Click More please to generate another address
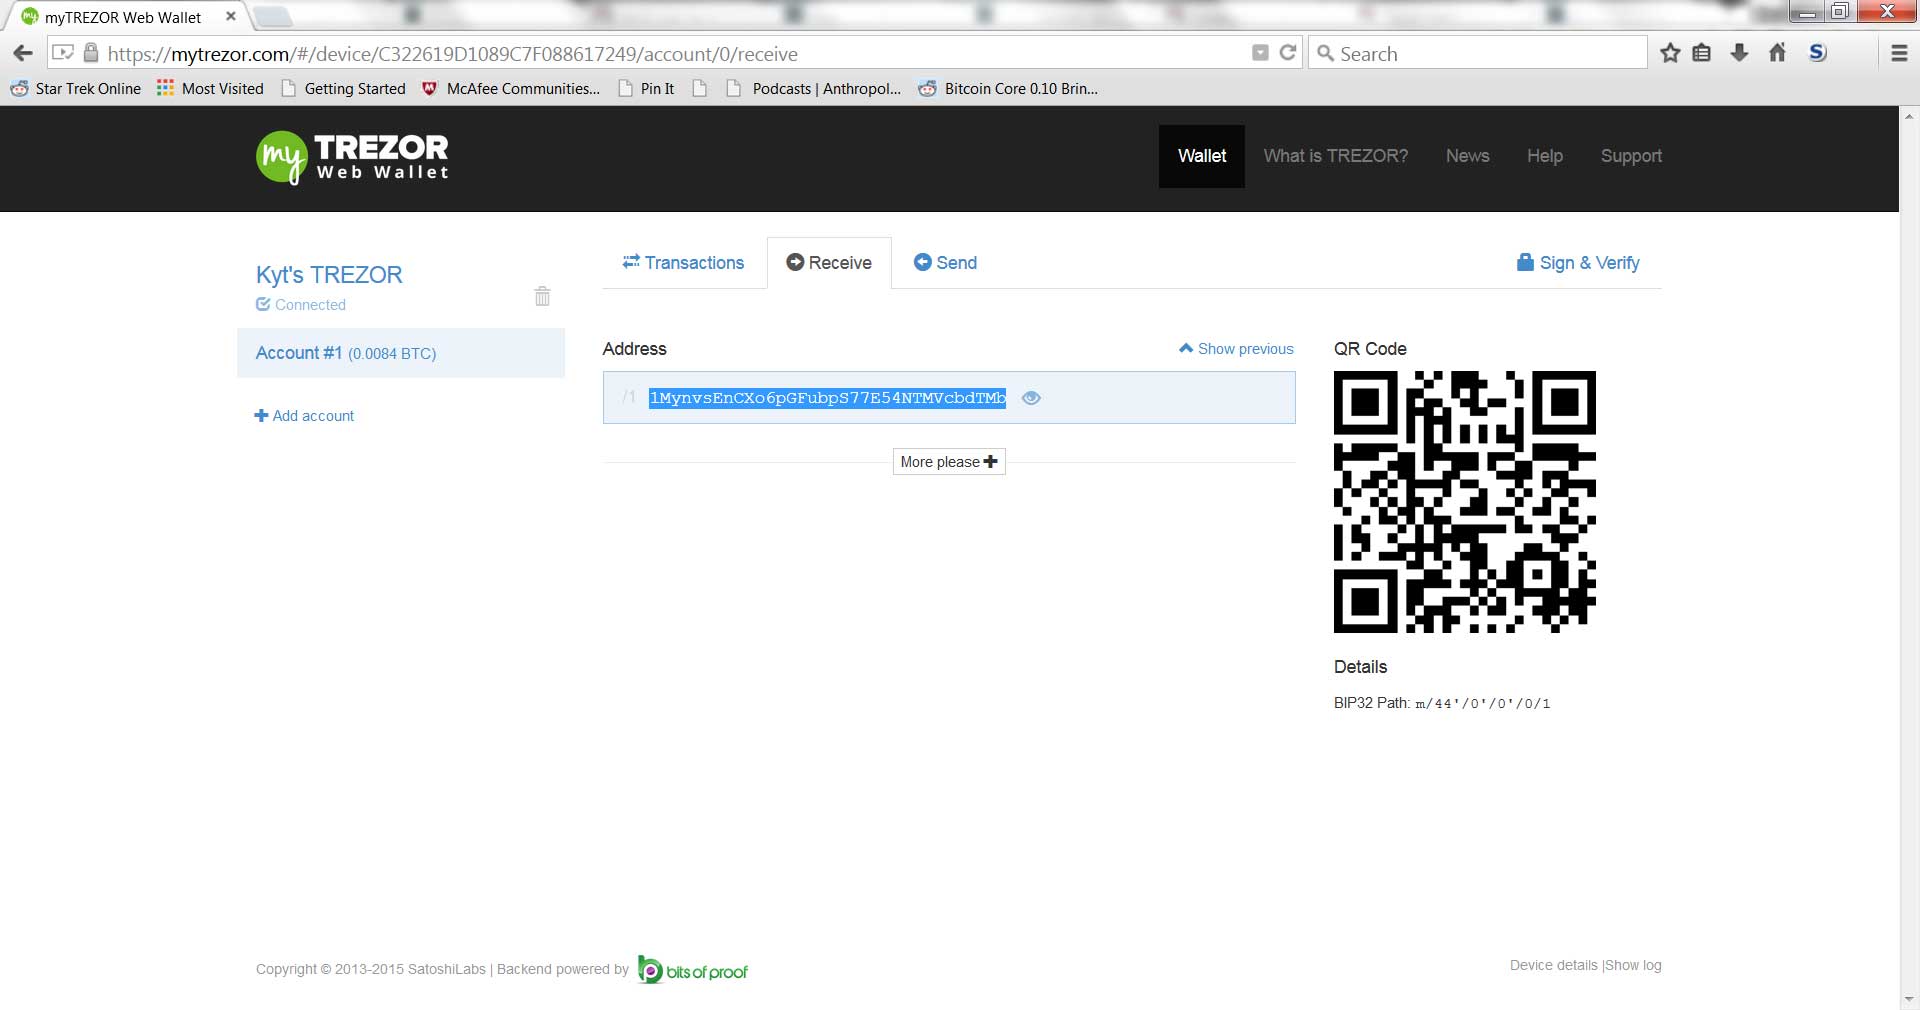Viewport: 1920px width, 1010px height. click(x=949, y=462)
